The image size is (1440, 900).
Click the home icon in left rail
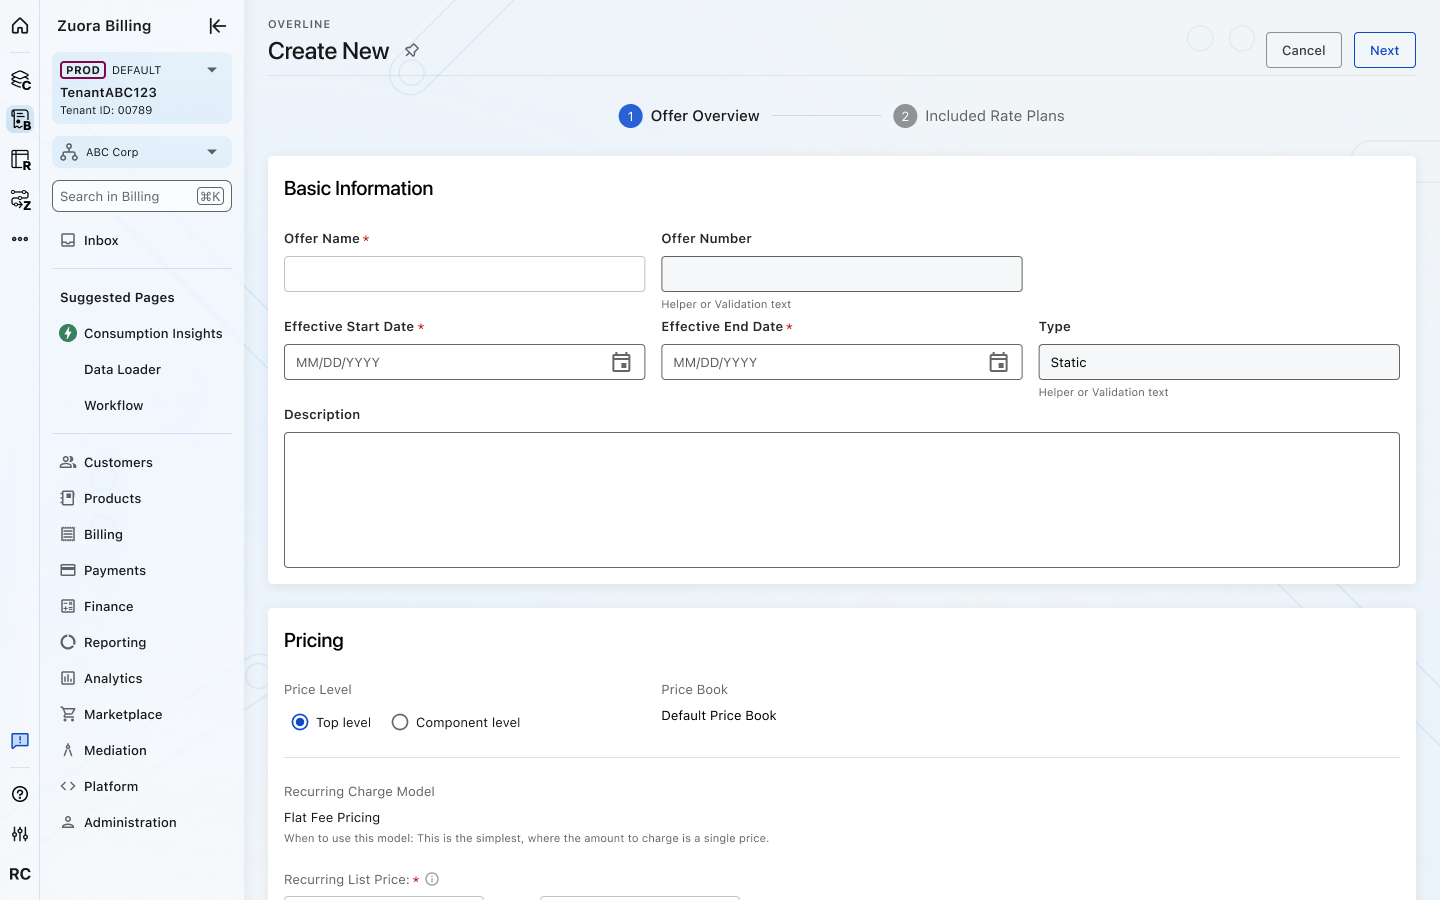click(20, 26)
